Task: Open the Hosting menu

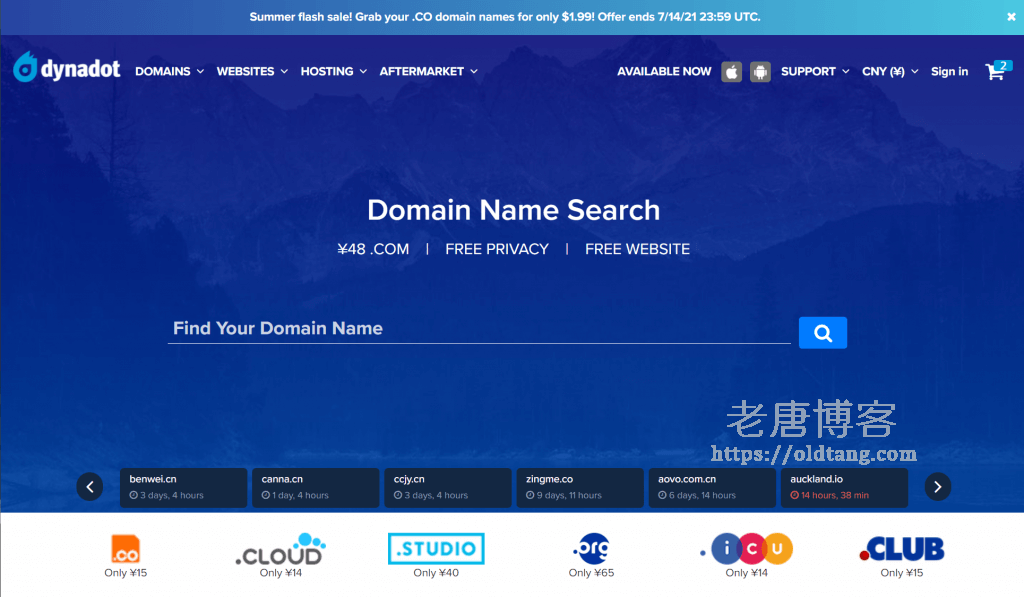Action: [333, 72]
